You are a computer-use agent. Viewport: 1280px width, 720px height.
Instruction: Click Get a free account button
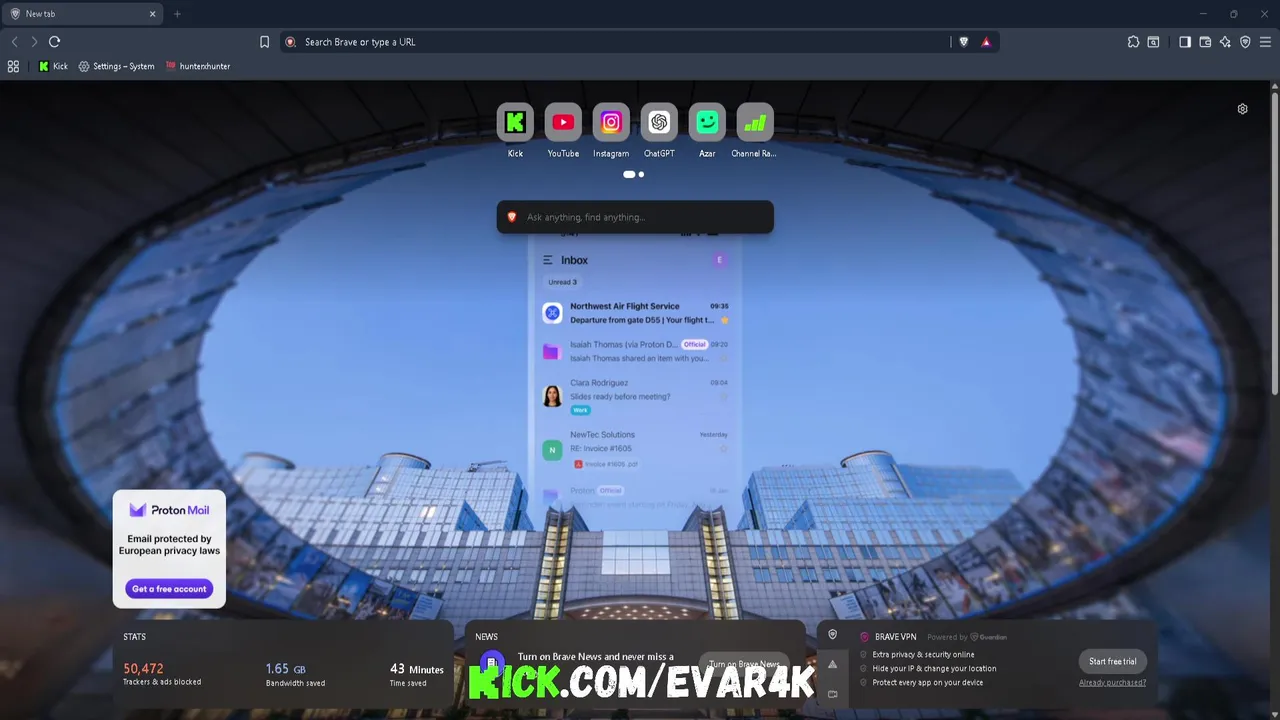tap(169, 589)
